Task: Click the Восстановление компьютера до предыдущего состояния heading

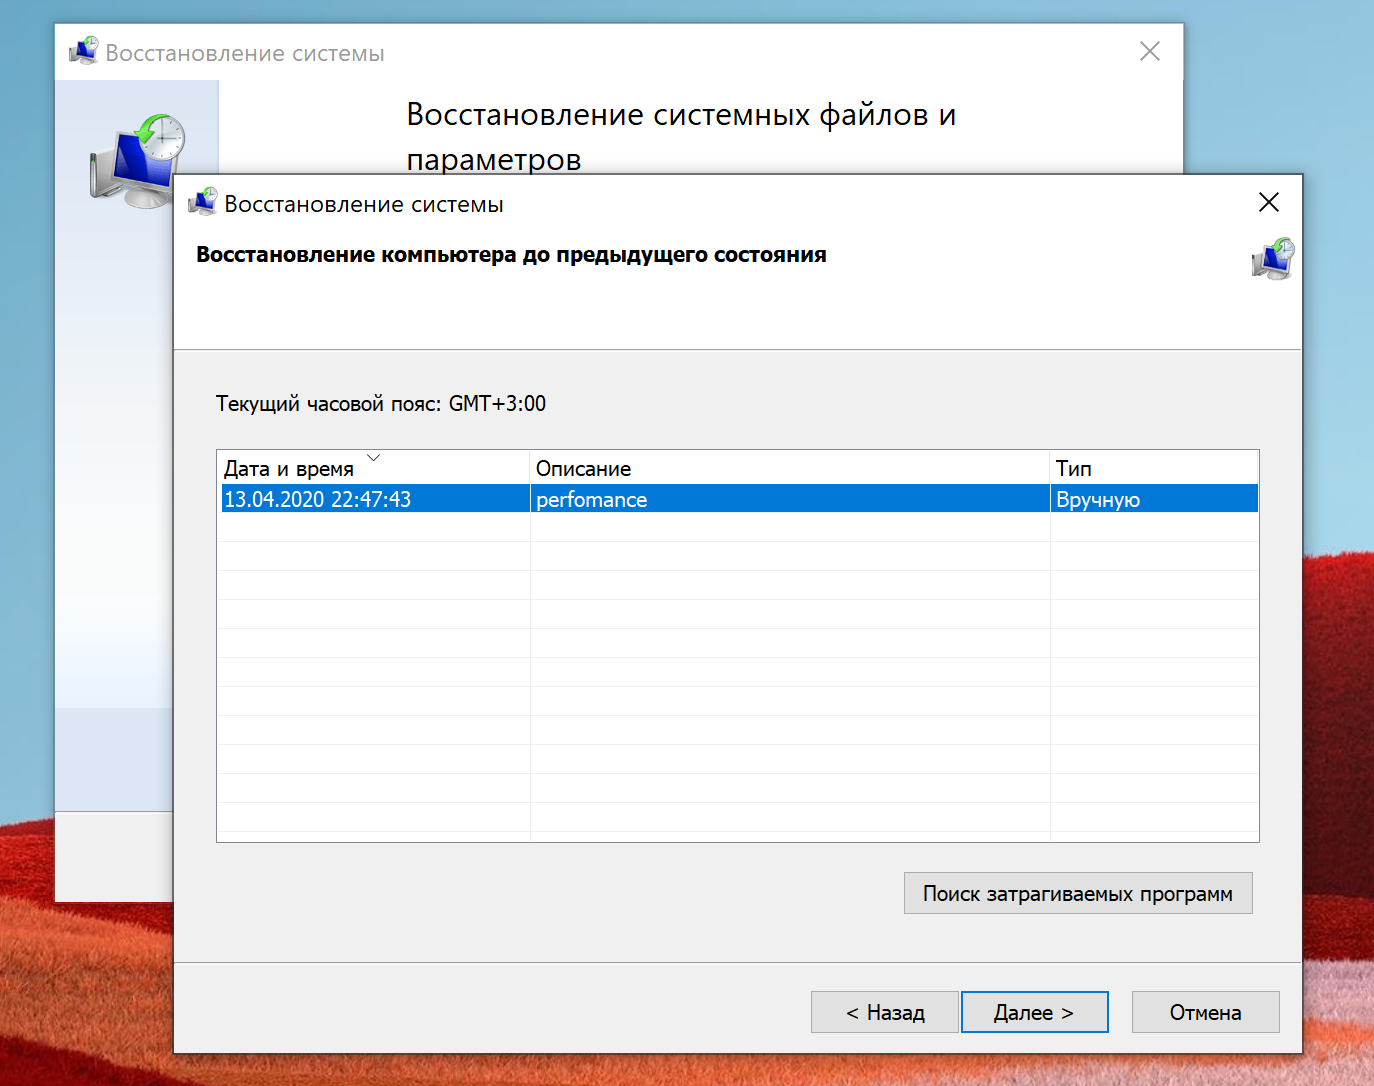Action: point(511,254)
